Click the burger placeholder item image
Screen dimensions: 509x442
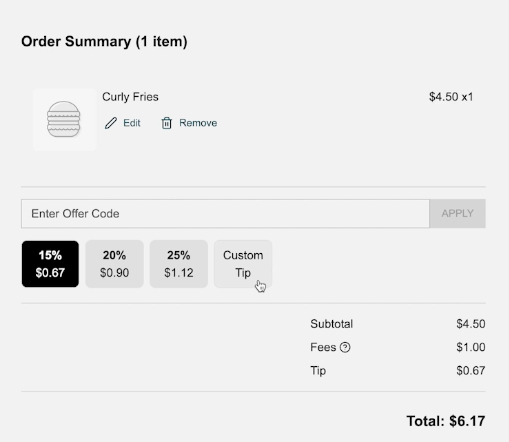64,120
